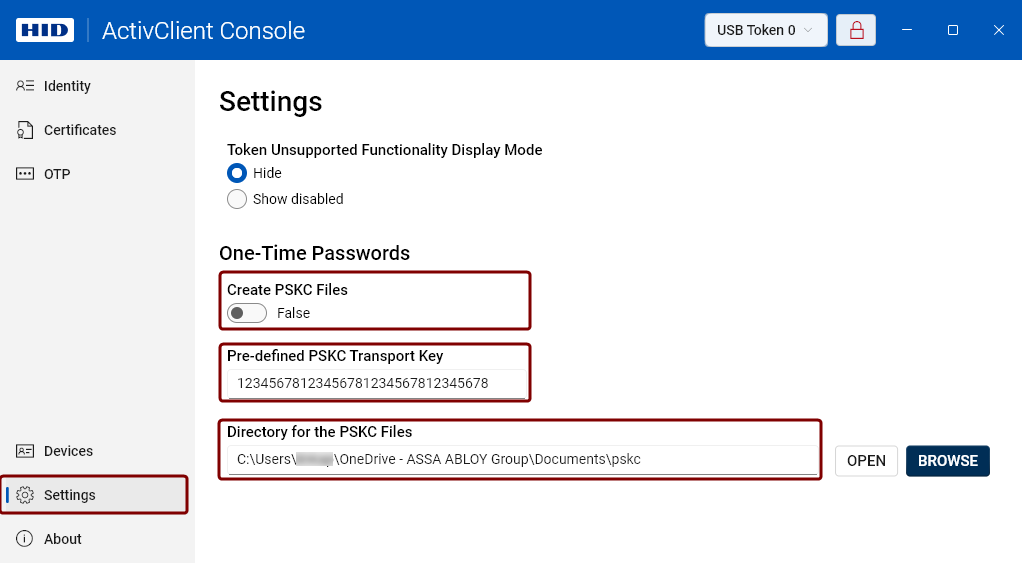The width and height of the screenshot is (1022, 563).
Task: Select the Hide radio button
Action: pyautogui.click(x=237, y=173)
